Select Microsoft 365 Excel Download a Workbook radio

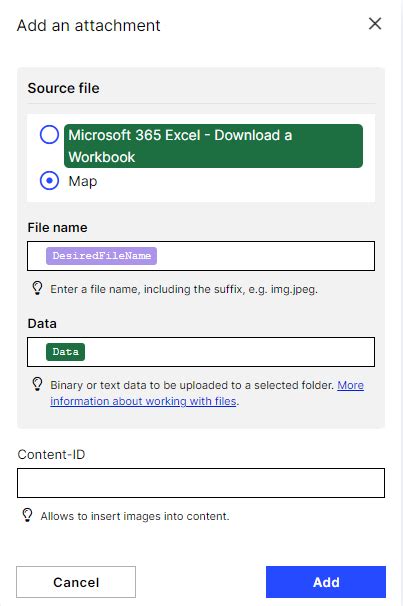click(x=49, y=134)
